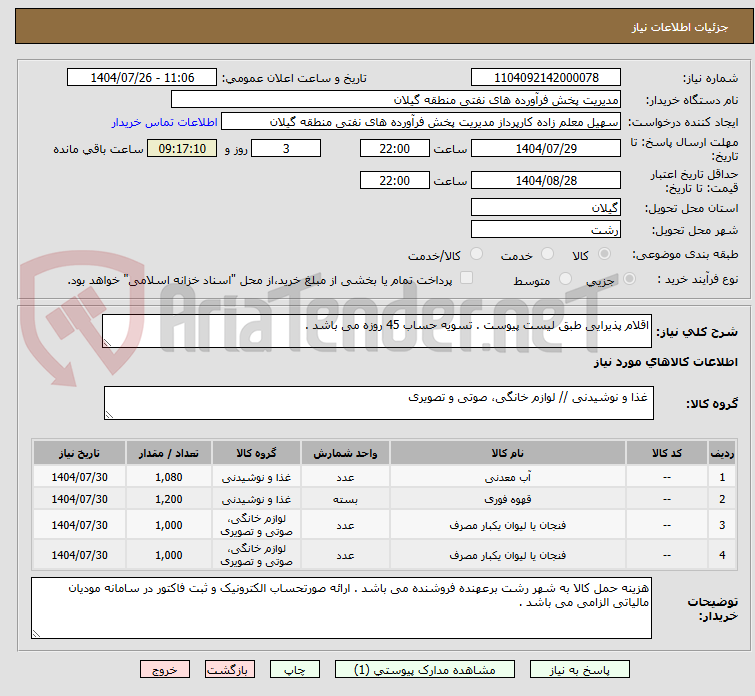Click response deadline date 1404/07/29
Screen dimensions: 755x696
(546, 148)
